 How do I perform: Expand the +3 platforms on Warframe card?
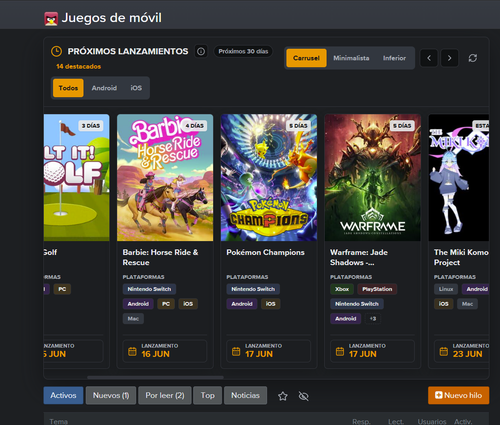pyautogui.click(x=373, y=319)
